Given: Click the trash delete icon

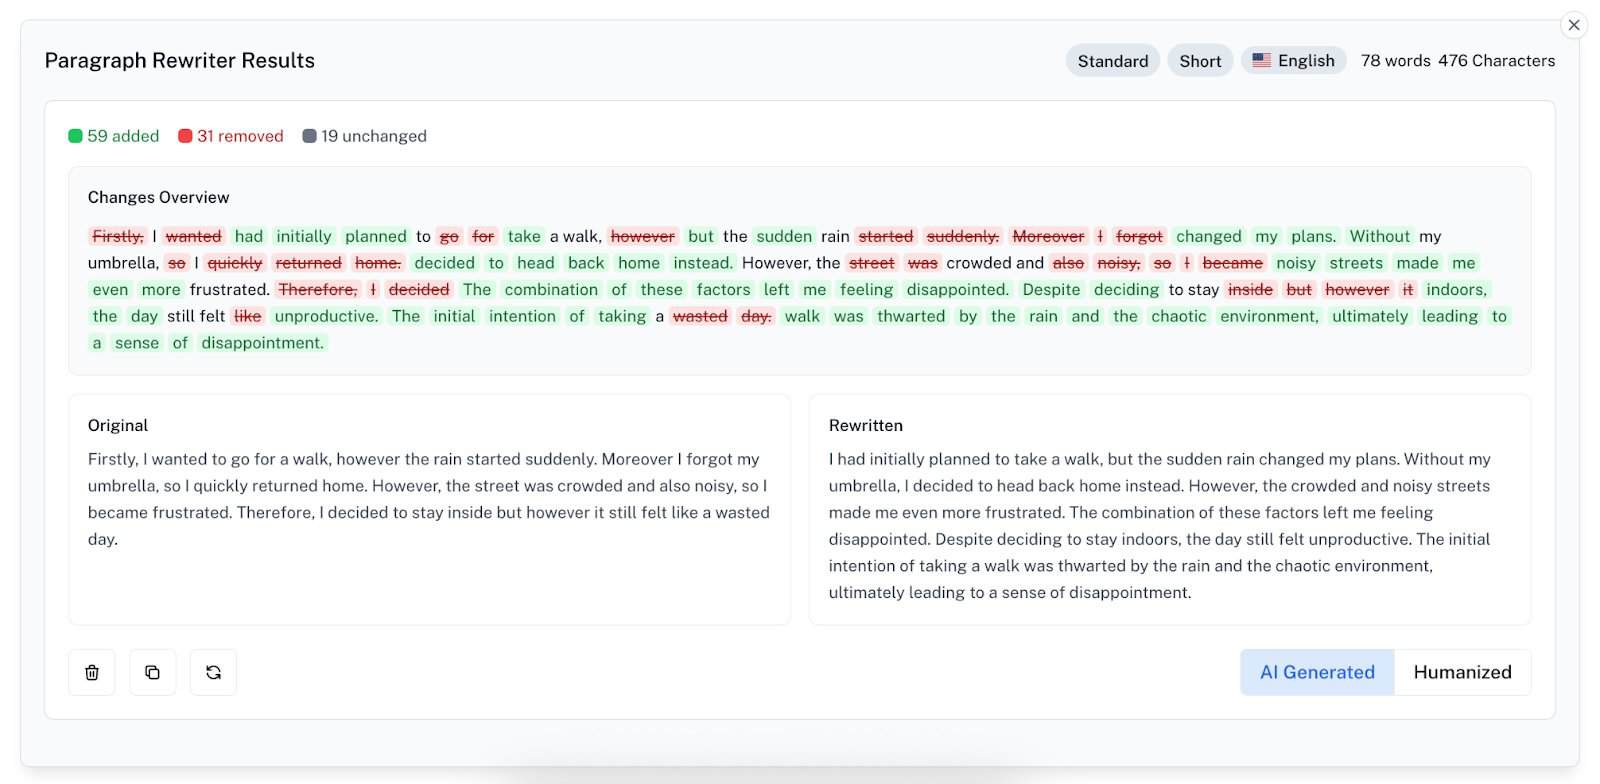Looking at the screenshot, I should pyautogui.click(x=92, y=672).
